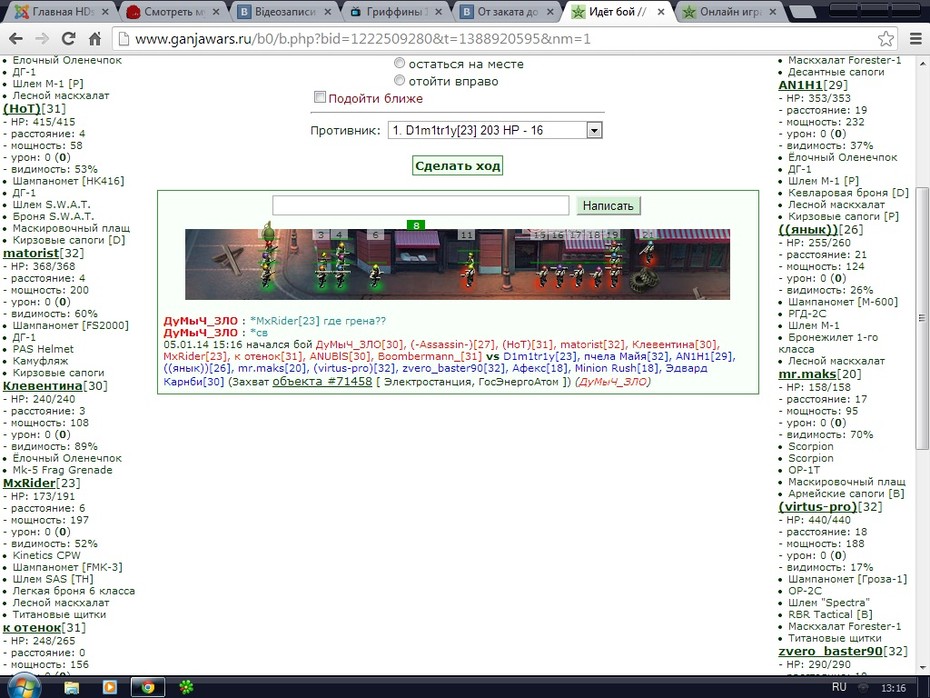Image resolution: width=930 pixels, height=698 pixels.
Task: Open the 'к отенок' player profile link
Action: [x=32, y=628]
